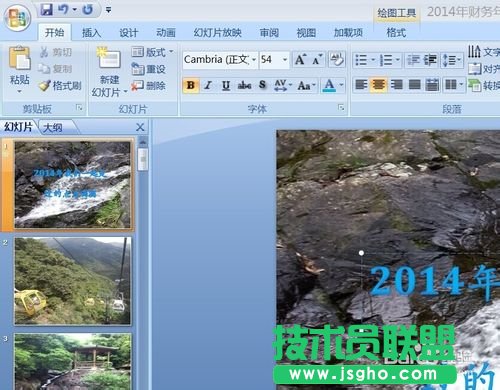Open font color dropdown arrow

pyautogui.click(x=341, y=85)
